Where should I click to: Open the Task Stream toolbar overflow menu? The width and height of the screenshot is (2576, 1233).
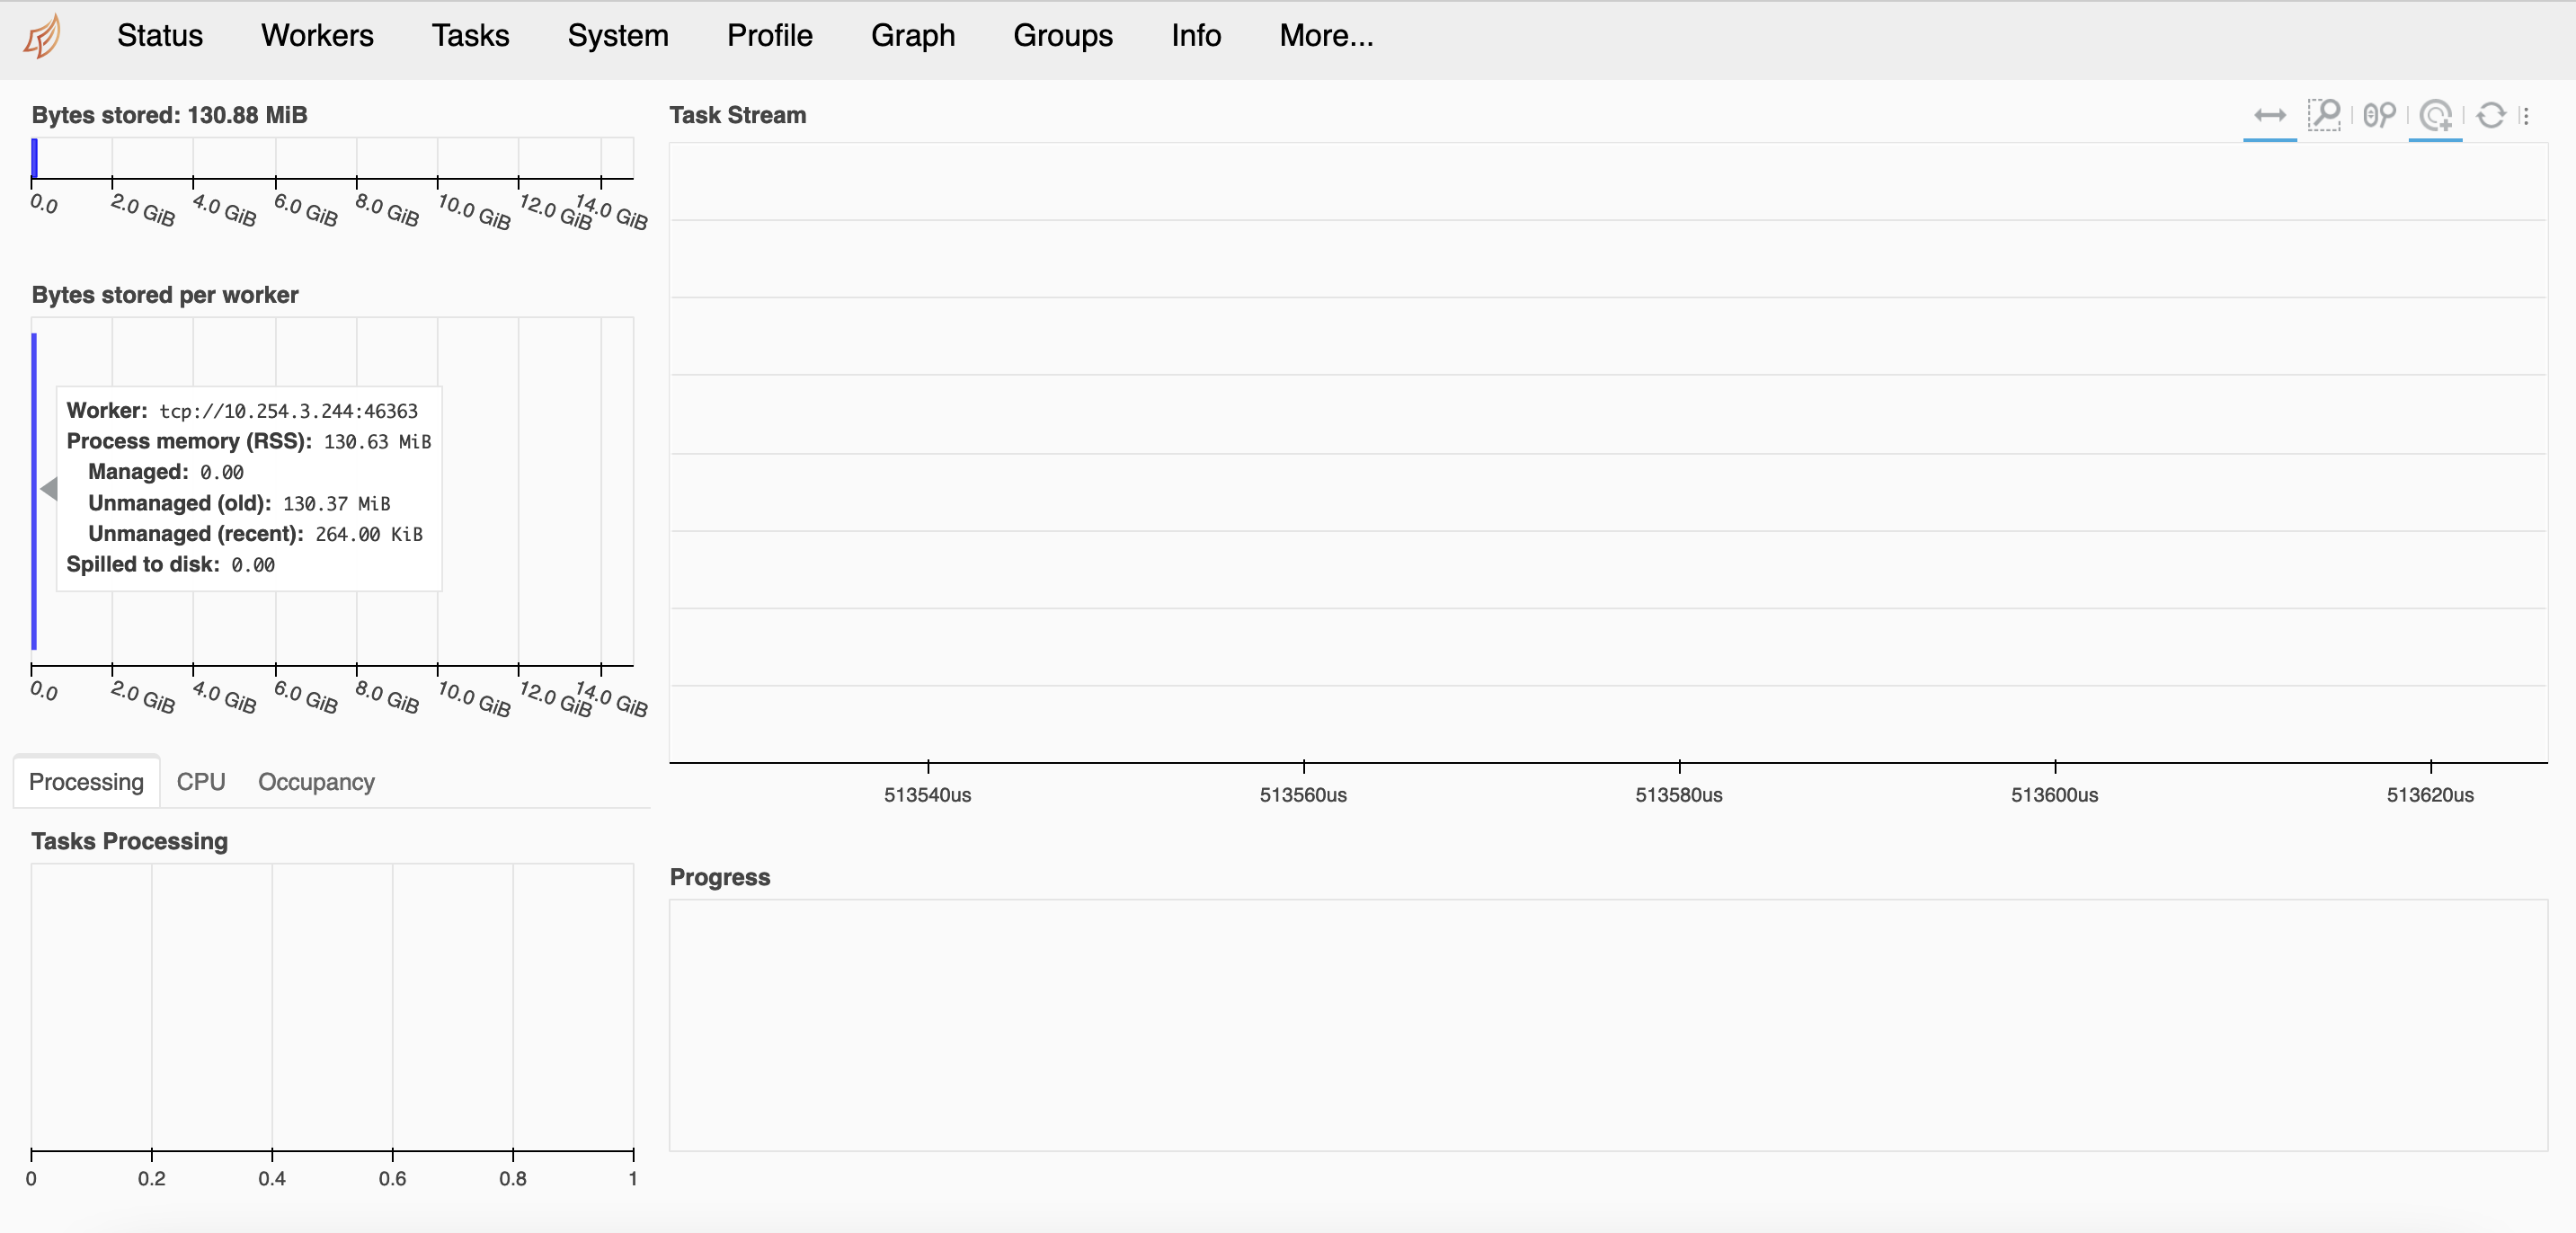click(x=2526, y=115)
